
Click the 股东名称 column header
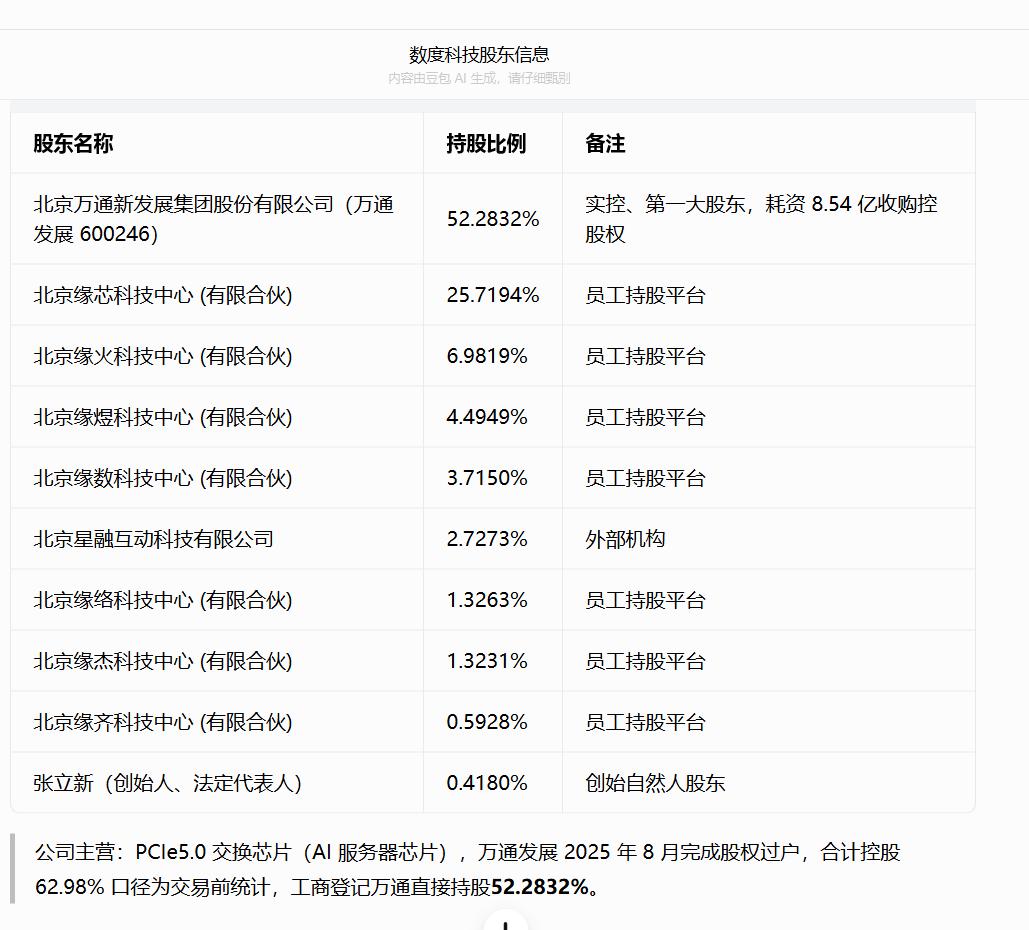click(74, 143)
